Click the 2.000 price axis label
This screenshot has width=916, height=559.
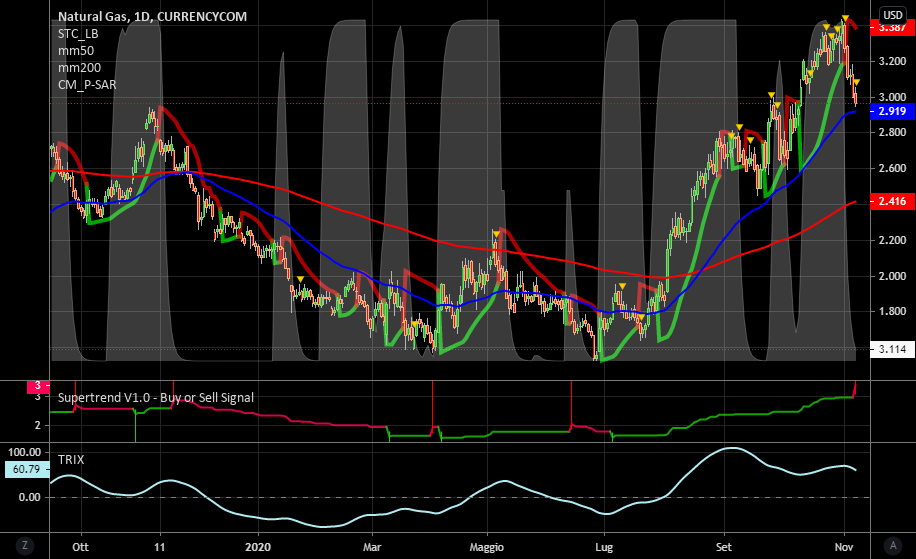(892, 276)
